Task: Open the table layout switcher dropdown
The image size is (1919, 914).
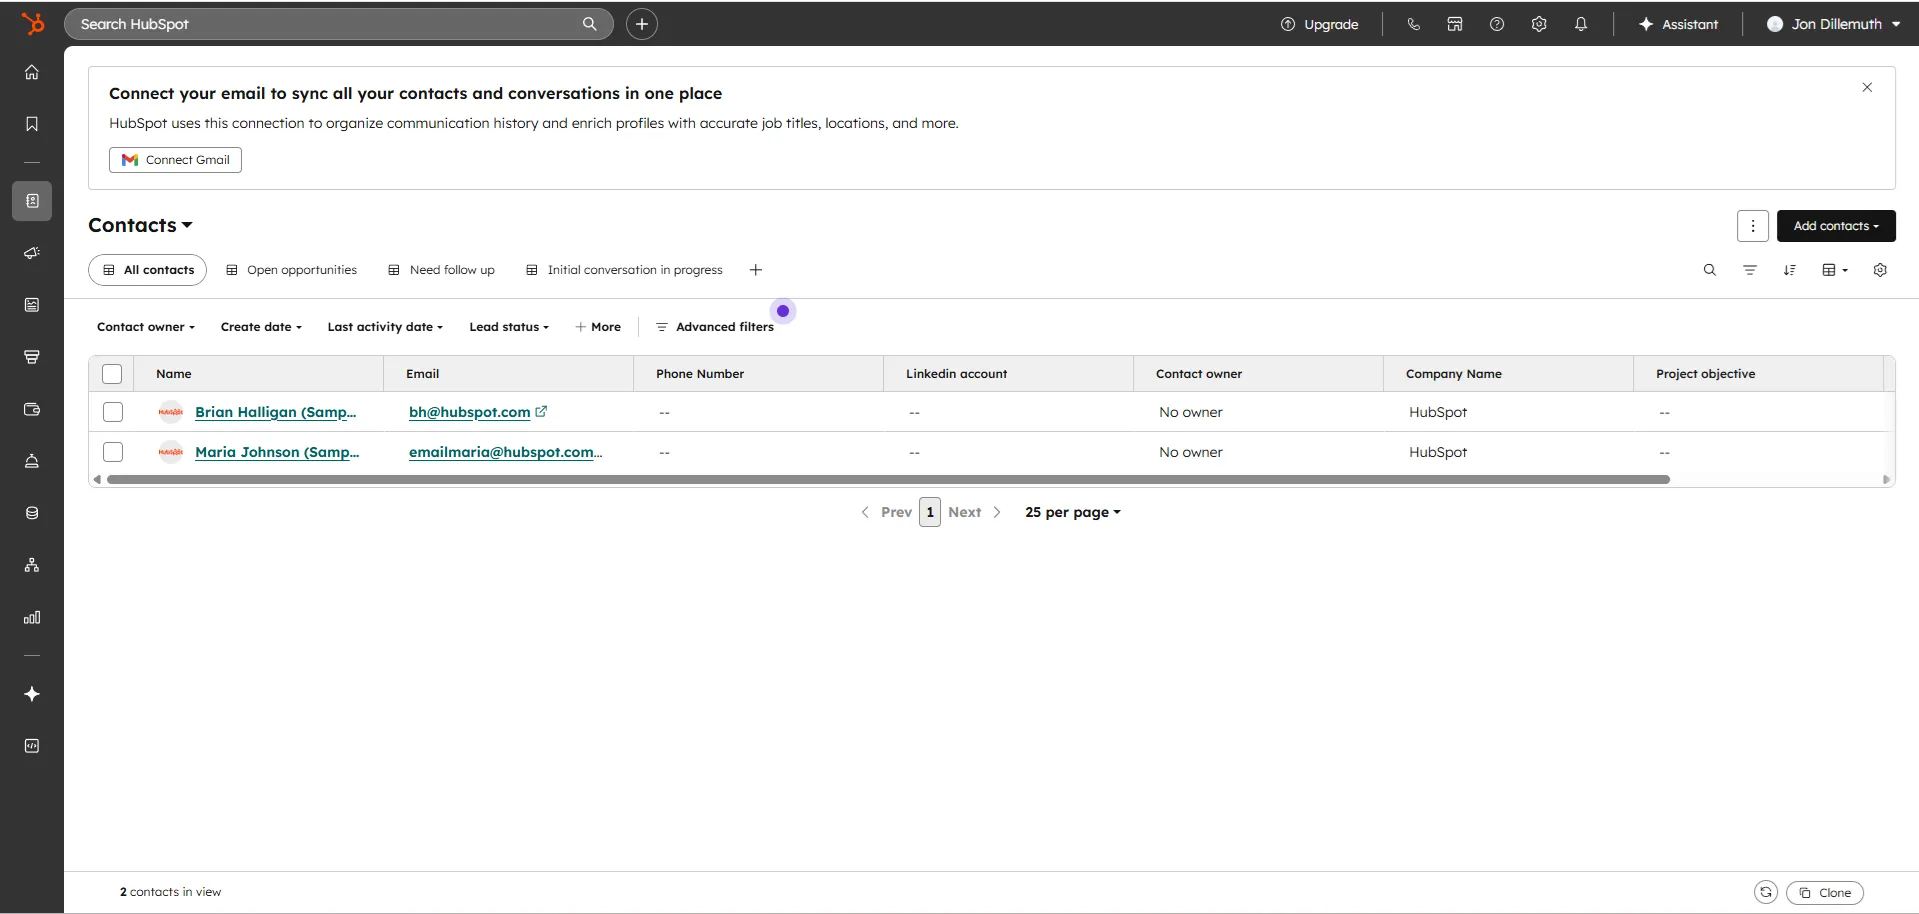Action: tap(1835, 270)
